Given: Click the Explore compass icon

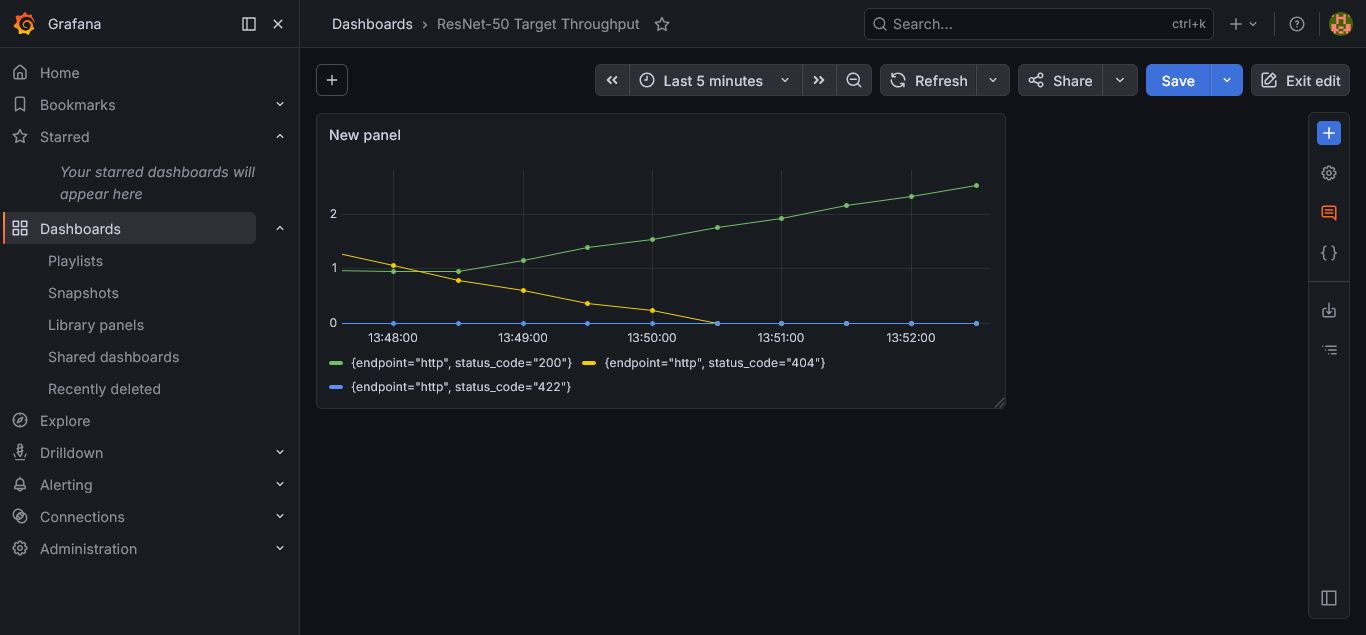Looking at the screenshot, I should 20,421.
